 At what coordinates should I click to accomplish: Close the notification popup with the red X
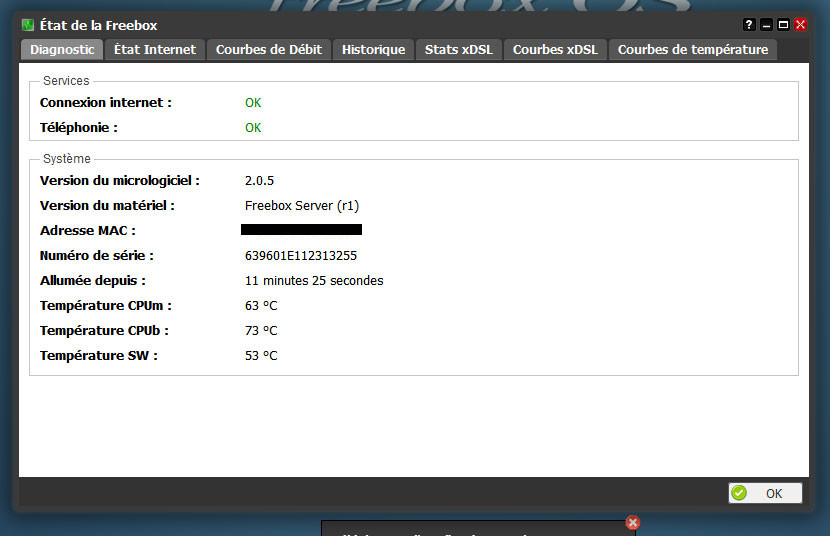(633, 523)
